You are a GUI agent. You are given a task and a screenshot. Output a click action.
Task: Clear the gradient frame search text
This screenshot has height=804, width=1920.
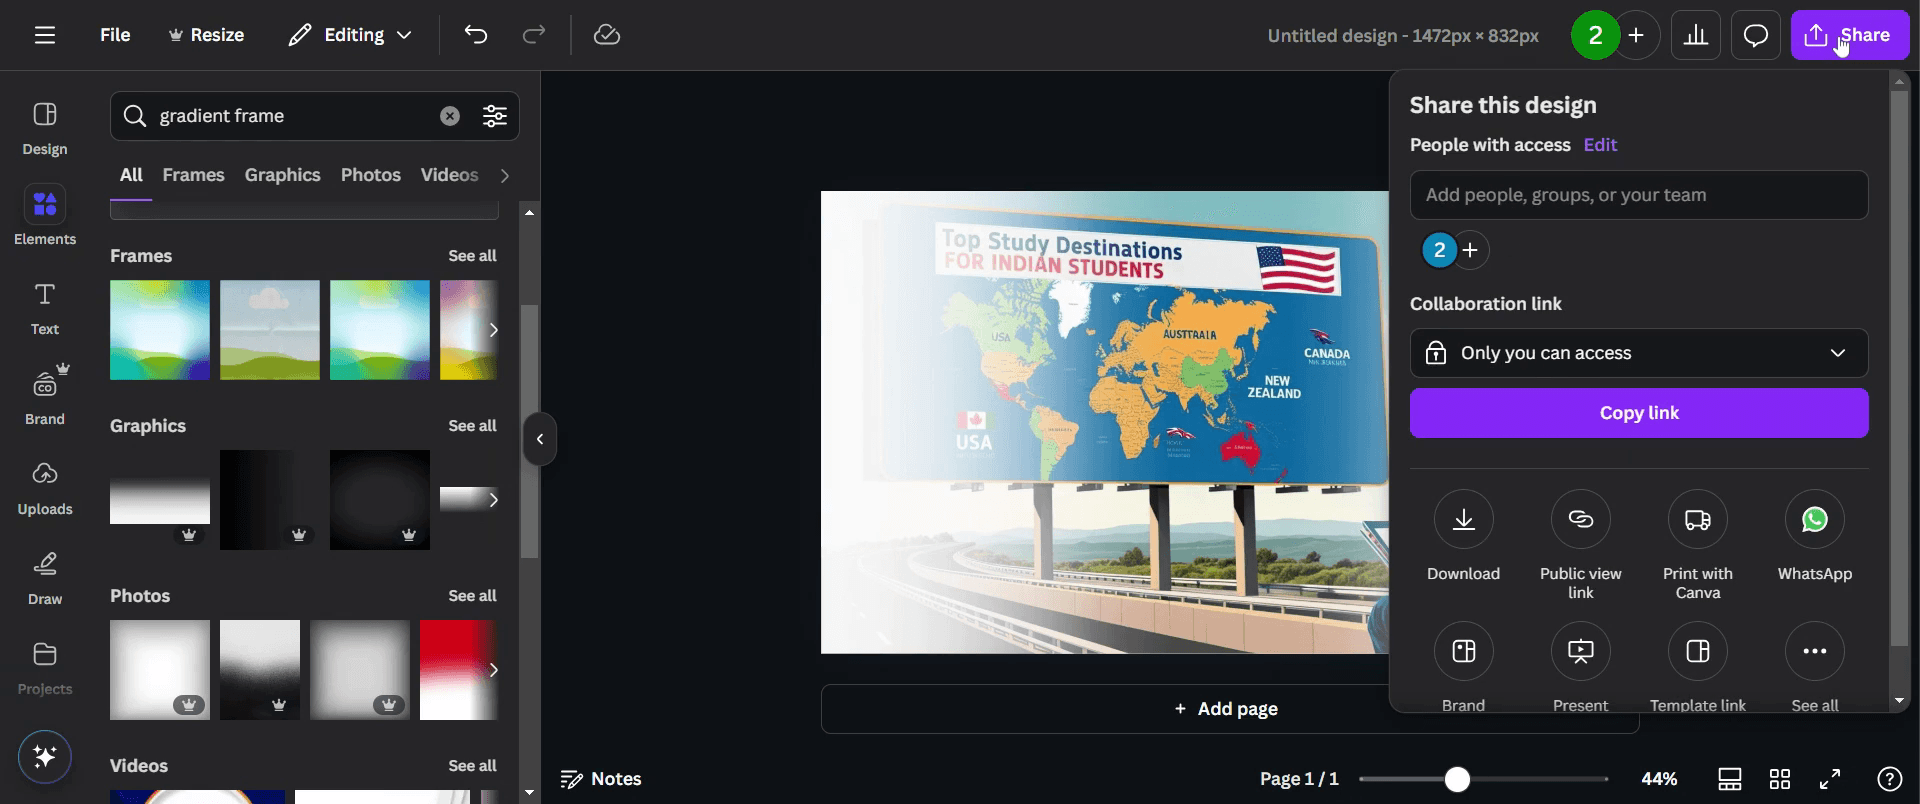(450, 116)
